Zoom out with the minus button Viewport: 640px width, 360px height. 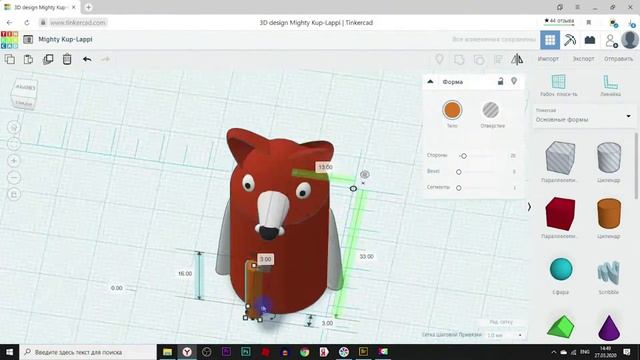pos(14,178)
